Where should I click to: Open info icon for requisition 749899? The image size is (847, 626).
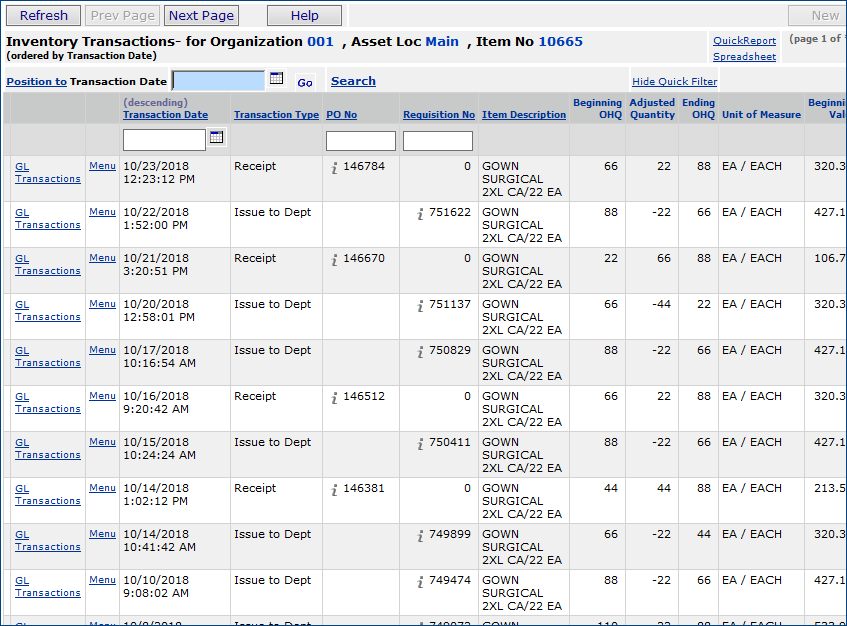[x=421, y=536]
